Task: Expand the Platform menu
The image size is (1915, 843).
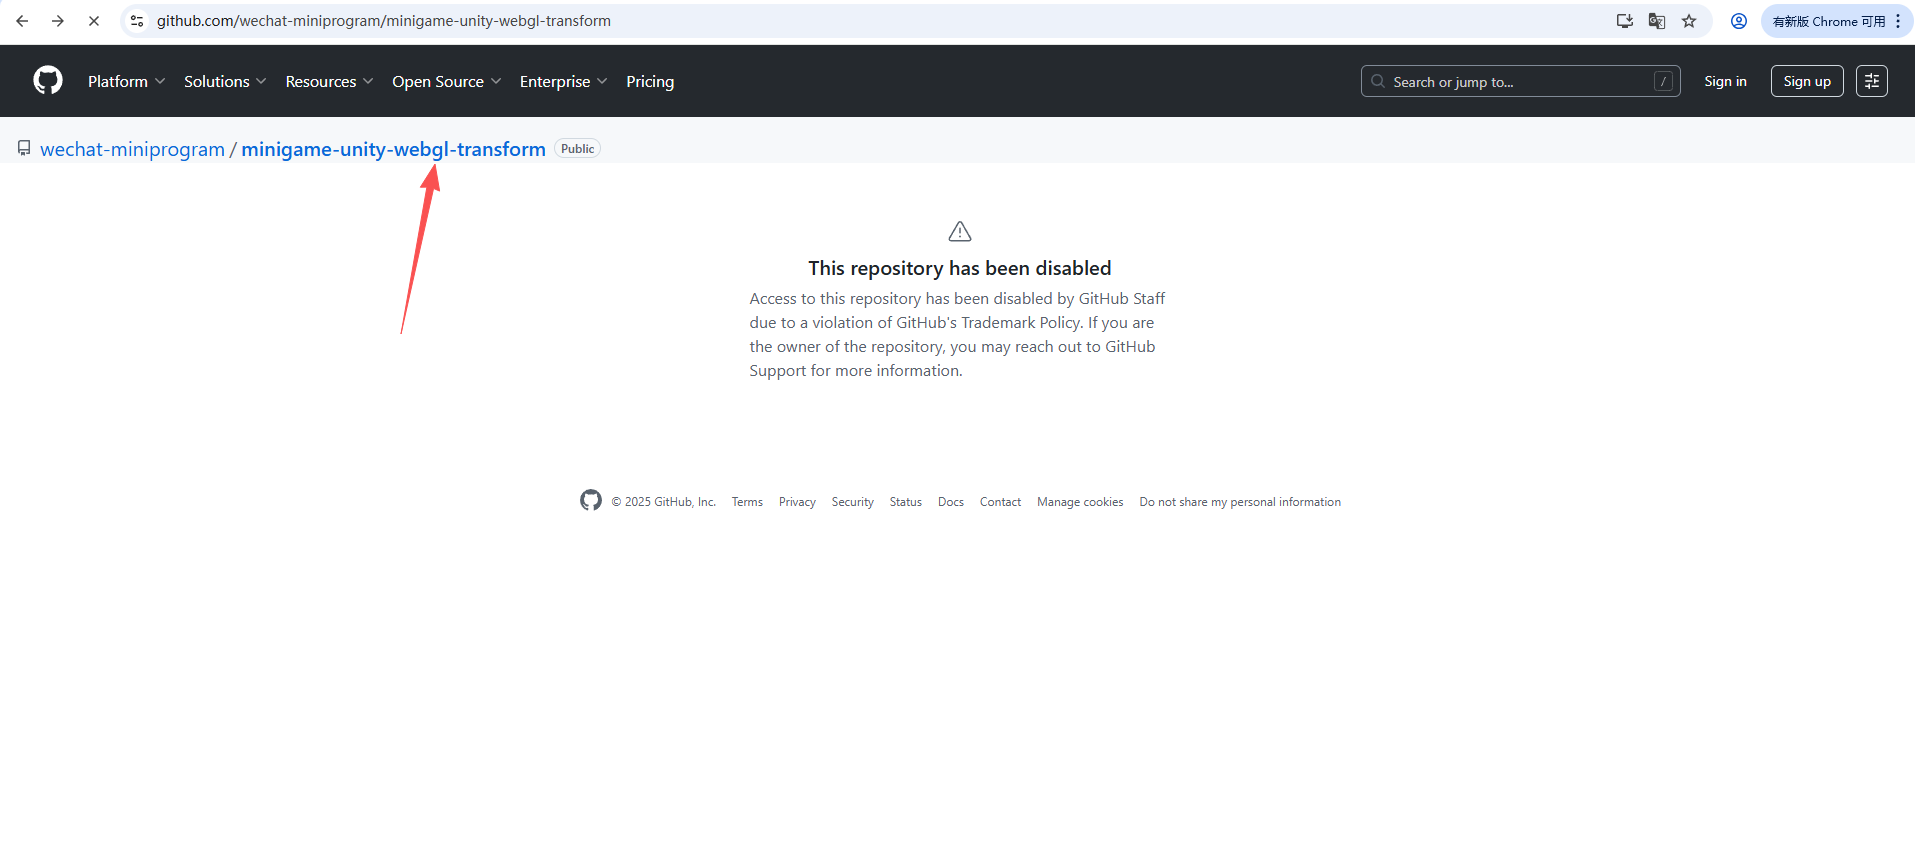Action: pos(126,81)
